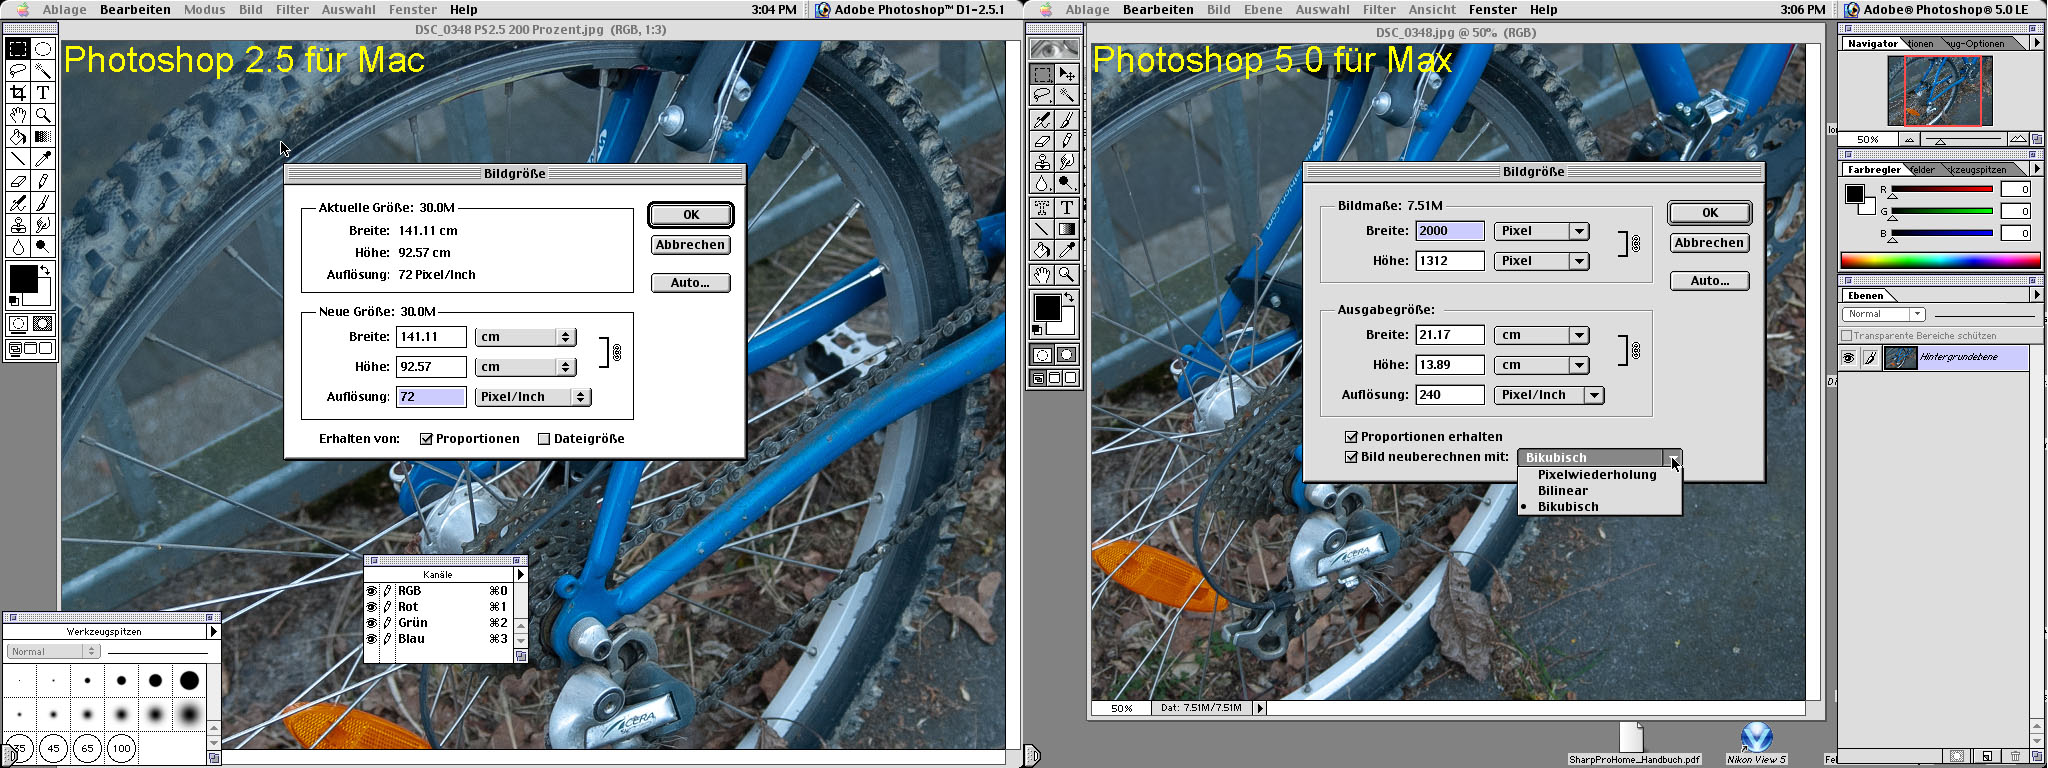The width and height of the screenshot is (2048, 768).
Task: Open Höhe cm unit dropdown in Photoshop 2.5
Action: pyautogui.click(x=525, y=367)
